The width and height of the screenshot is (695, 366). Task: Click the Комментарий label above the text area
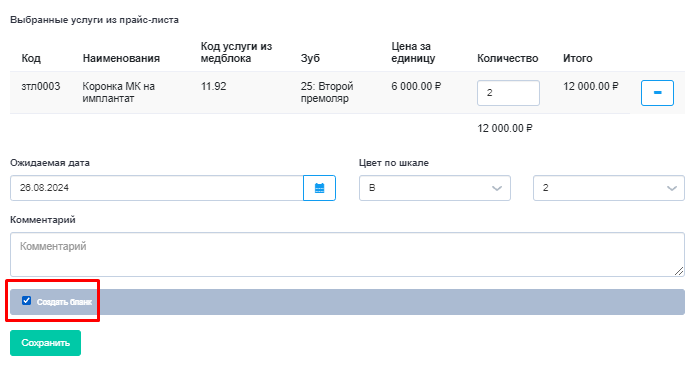coord(43,220)
